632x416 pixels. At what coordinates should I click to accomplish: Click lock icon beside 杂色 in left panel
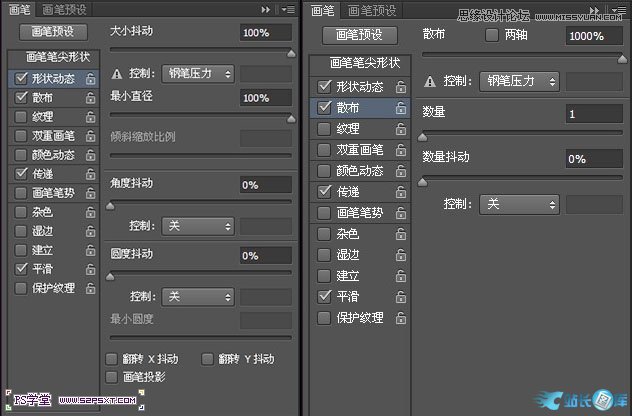click(91, 212)
